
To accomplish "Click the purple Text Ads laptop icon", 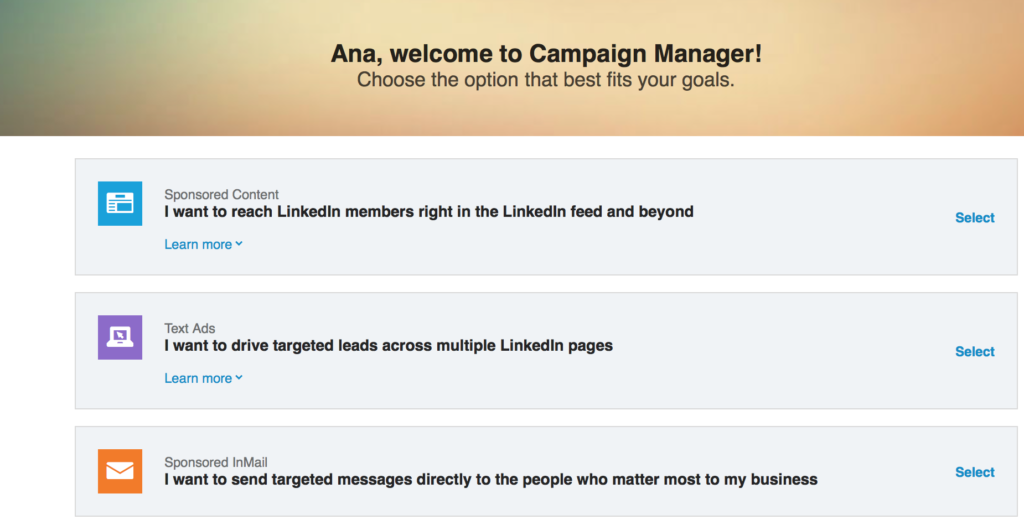I will (120, 337).
